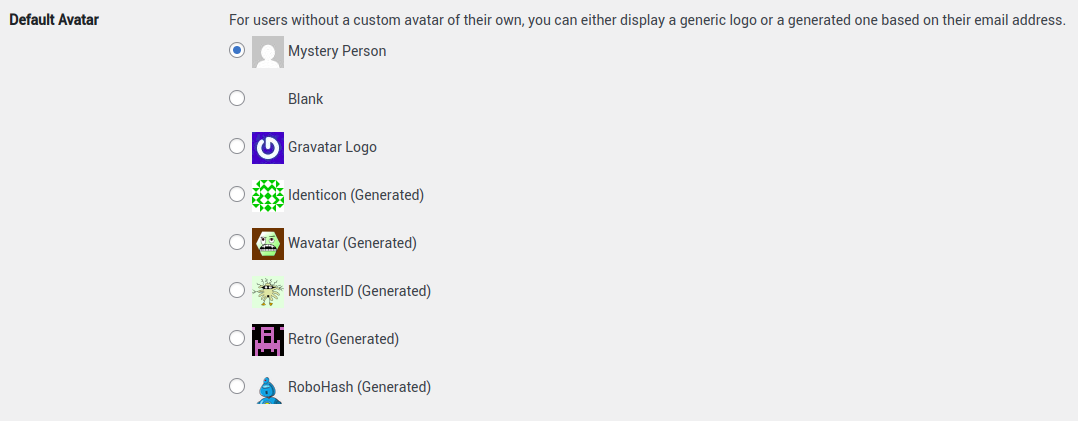
Task: Click the green Identicon avatar image
Action: coord(268,196)
